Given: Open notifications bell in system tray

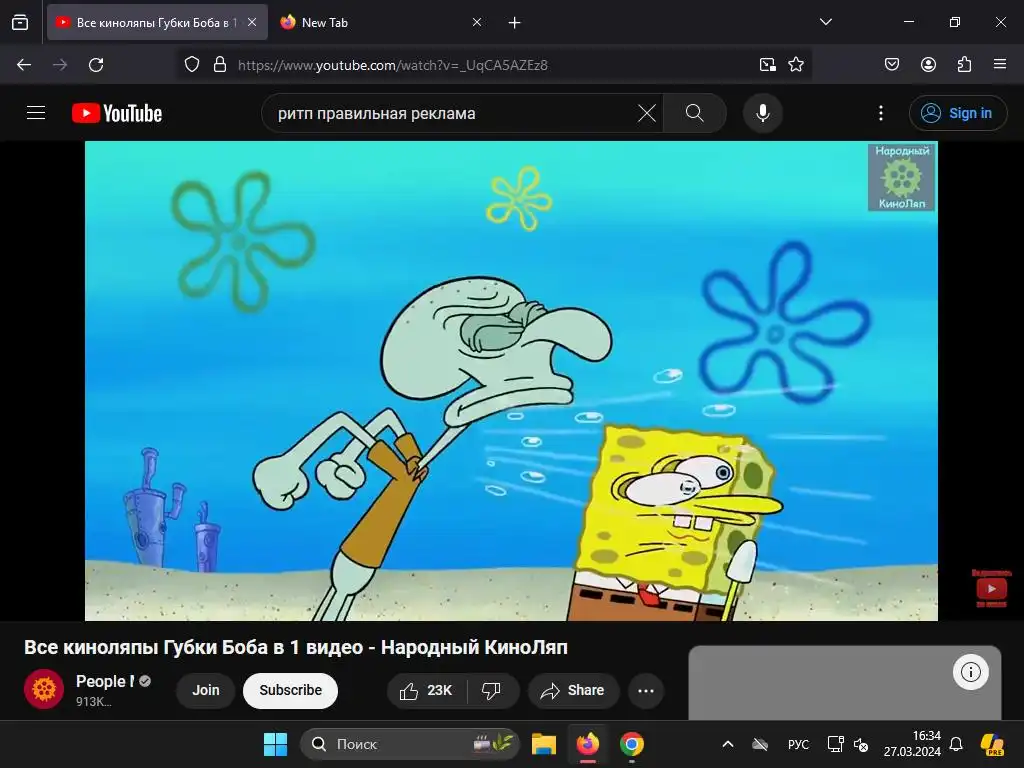Looking at the screenshot, I should point(956,744).
